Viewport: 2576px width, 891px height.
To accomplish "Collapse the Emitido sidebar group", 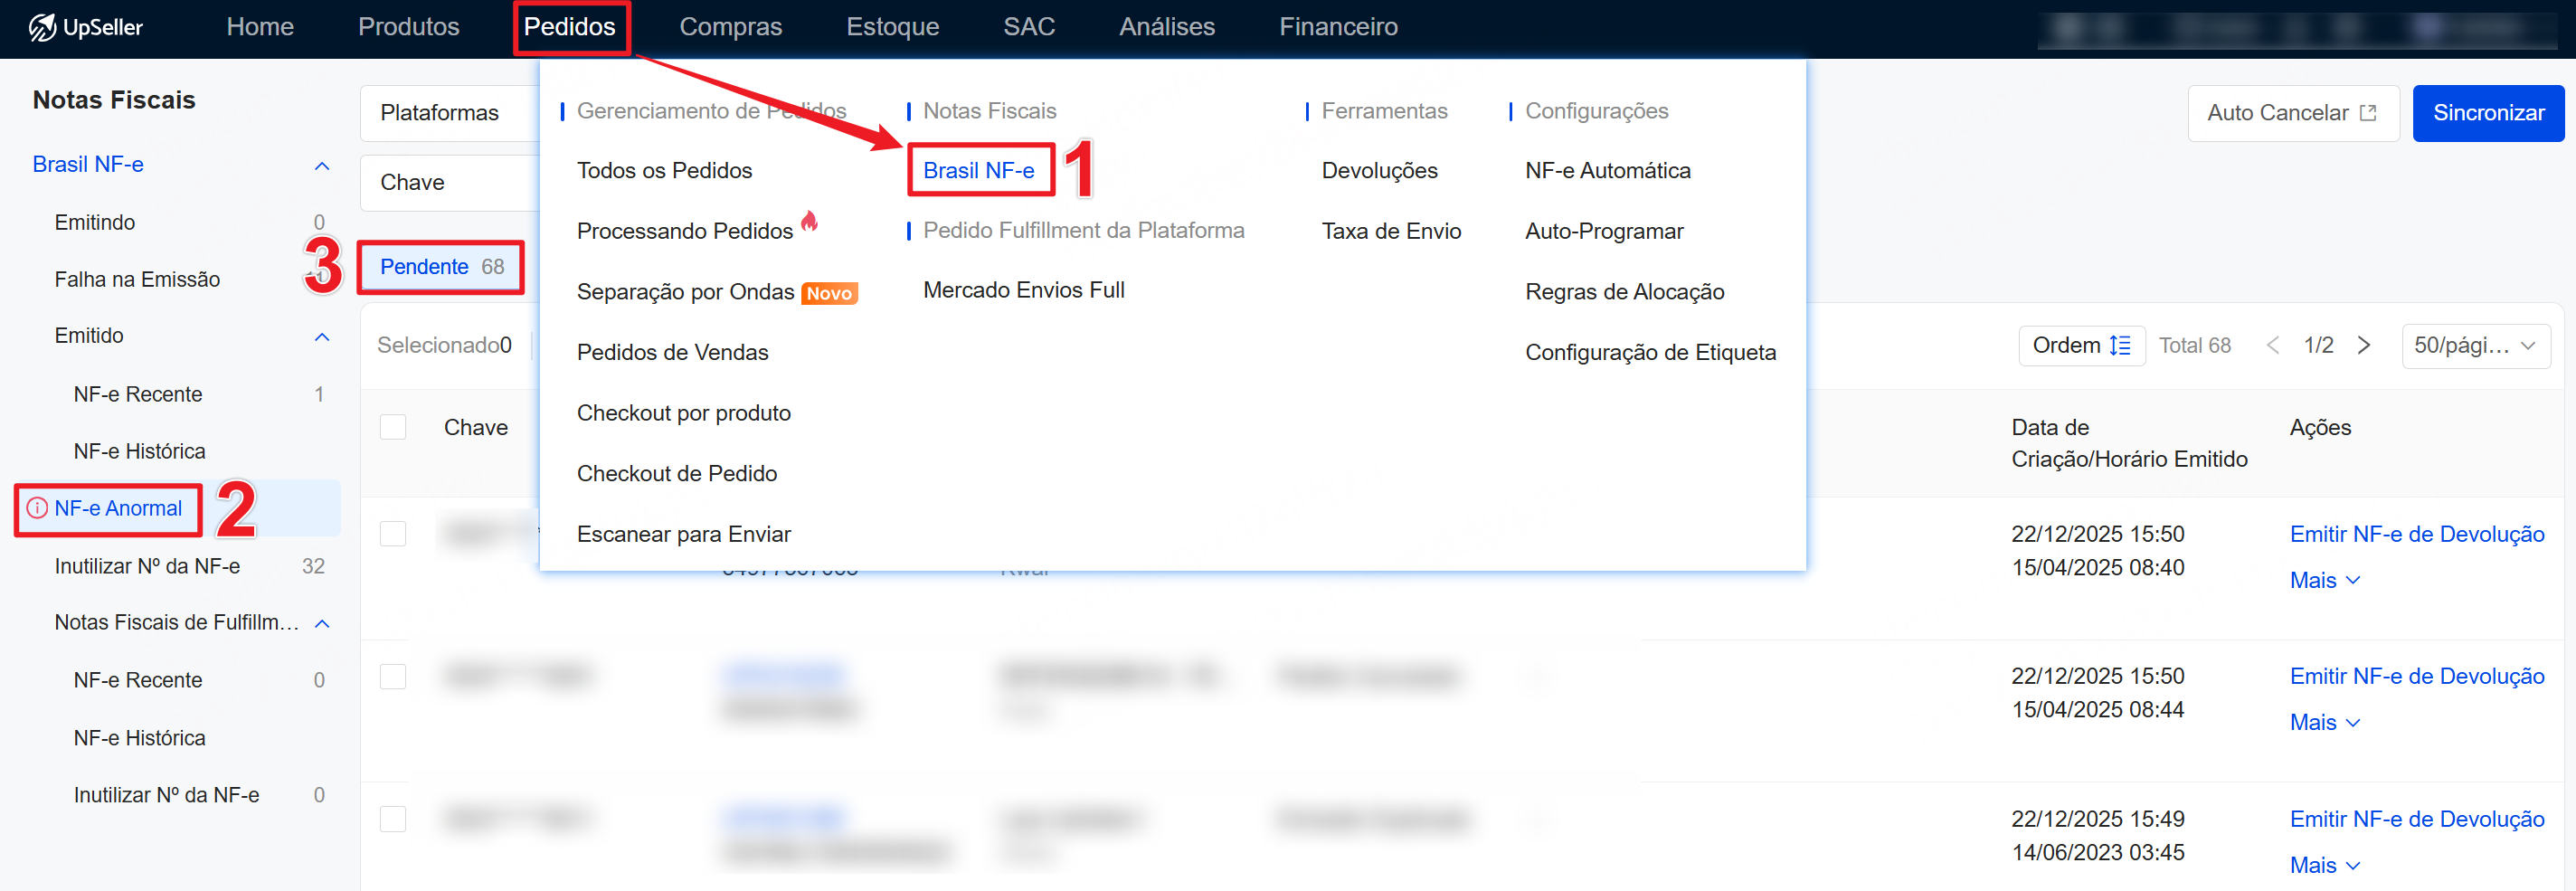I will (x=321, y=337).
